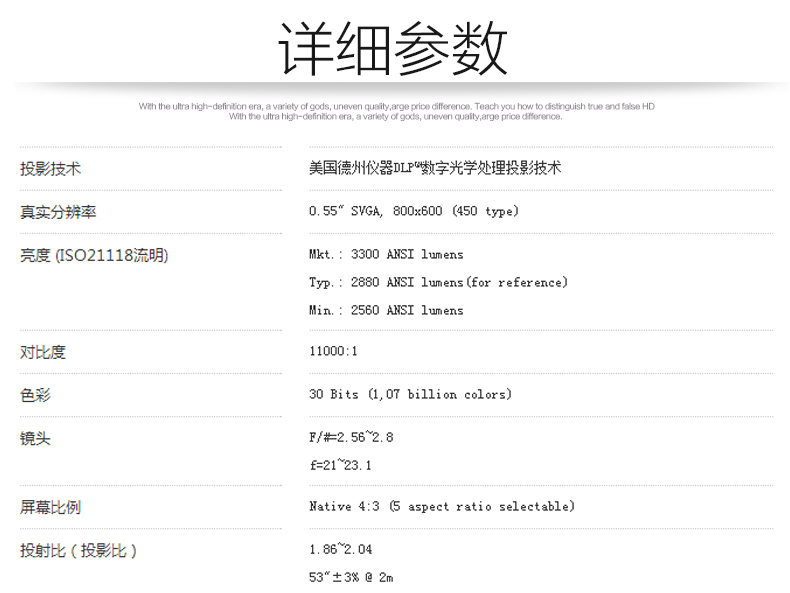Click the 屏幕比例 row label
Viewport: 790px width, 593px height.
point(51,507)
